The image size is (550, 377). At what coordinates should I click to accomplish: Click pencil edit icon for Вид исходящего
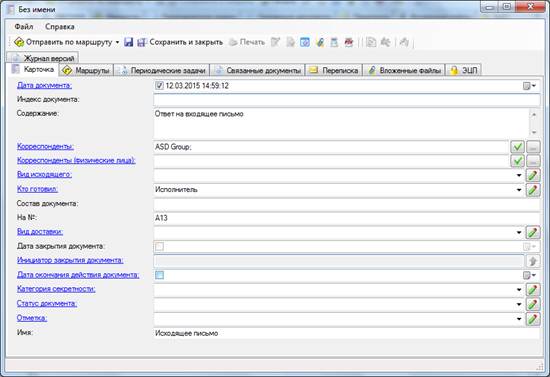coord(533,175)
